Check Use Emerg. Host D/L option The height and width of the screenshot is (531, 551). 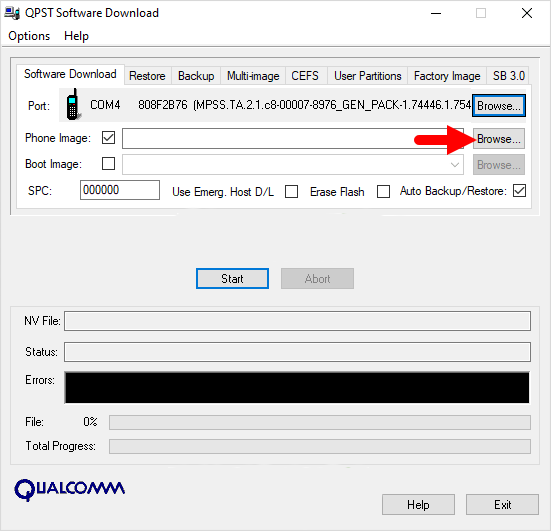[x=292, y=192]
